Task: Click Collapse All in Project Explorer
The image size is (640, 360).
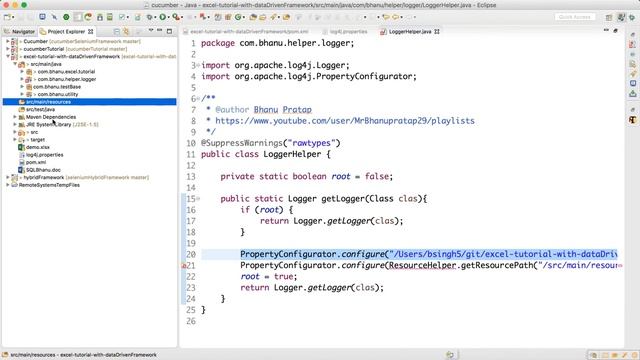Action: pos(117,31)
